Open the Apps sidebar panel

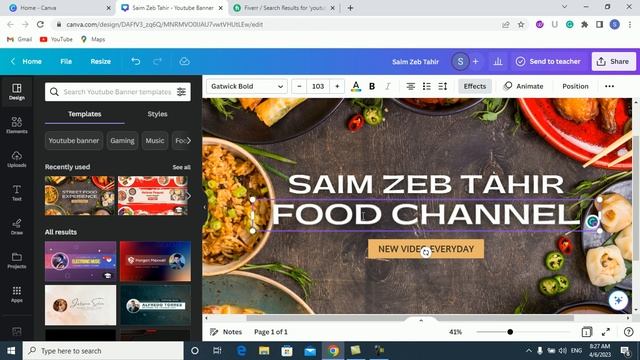17,294
